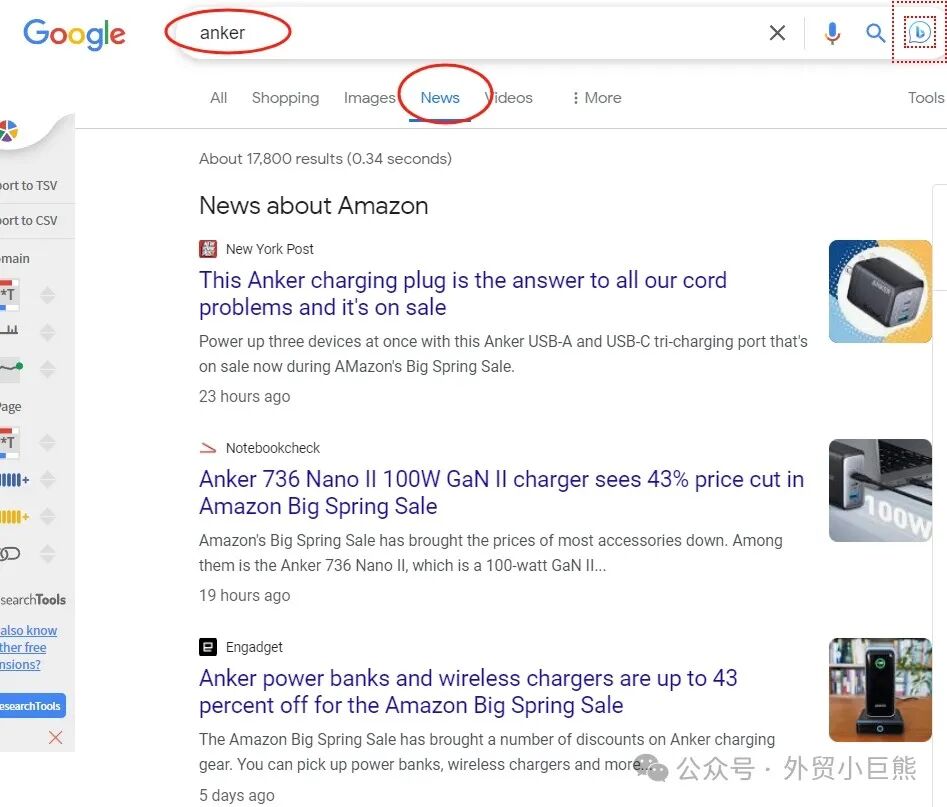Click the Amazon's Big Spring Sale snippet

pos(490,553)
